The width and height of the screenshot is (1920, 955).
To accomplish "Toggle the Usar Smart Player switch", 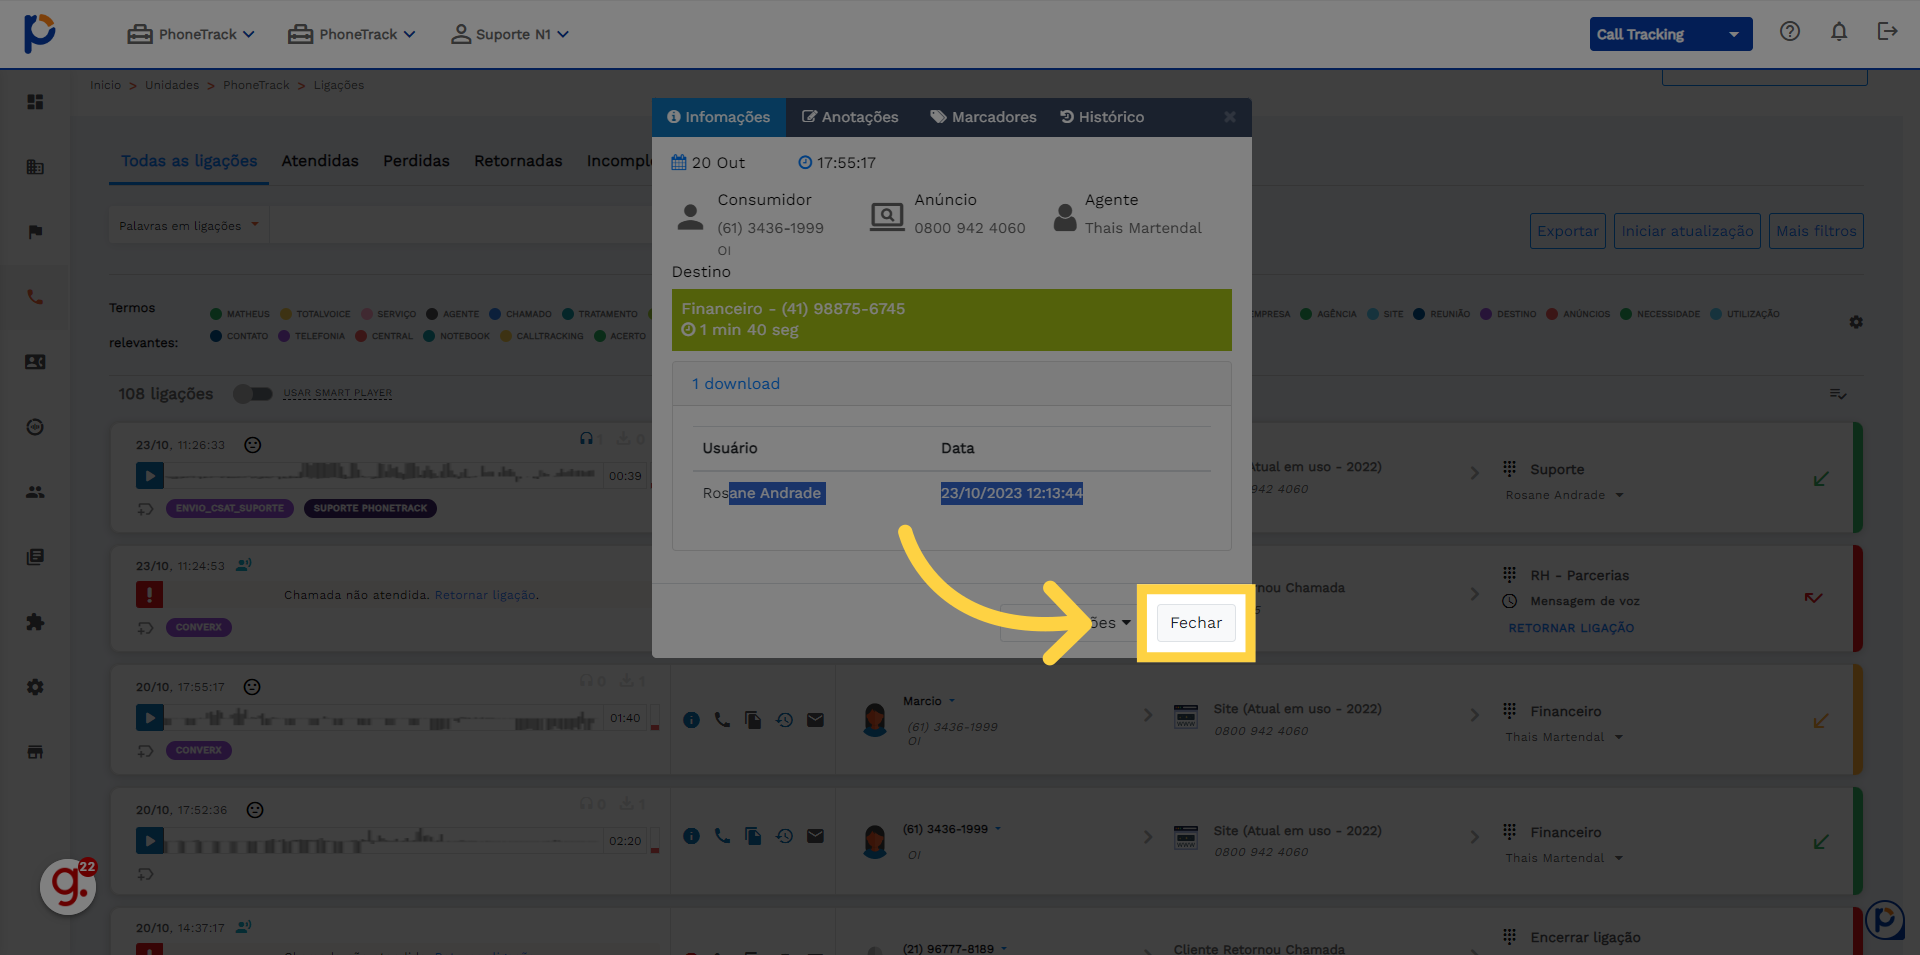I will (x=253, y=394).
